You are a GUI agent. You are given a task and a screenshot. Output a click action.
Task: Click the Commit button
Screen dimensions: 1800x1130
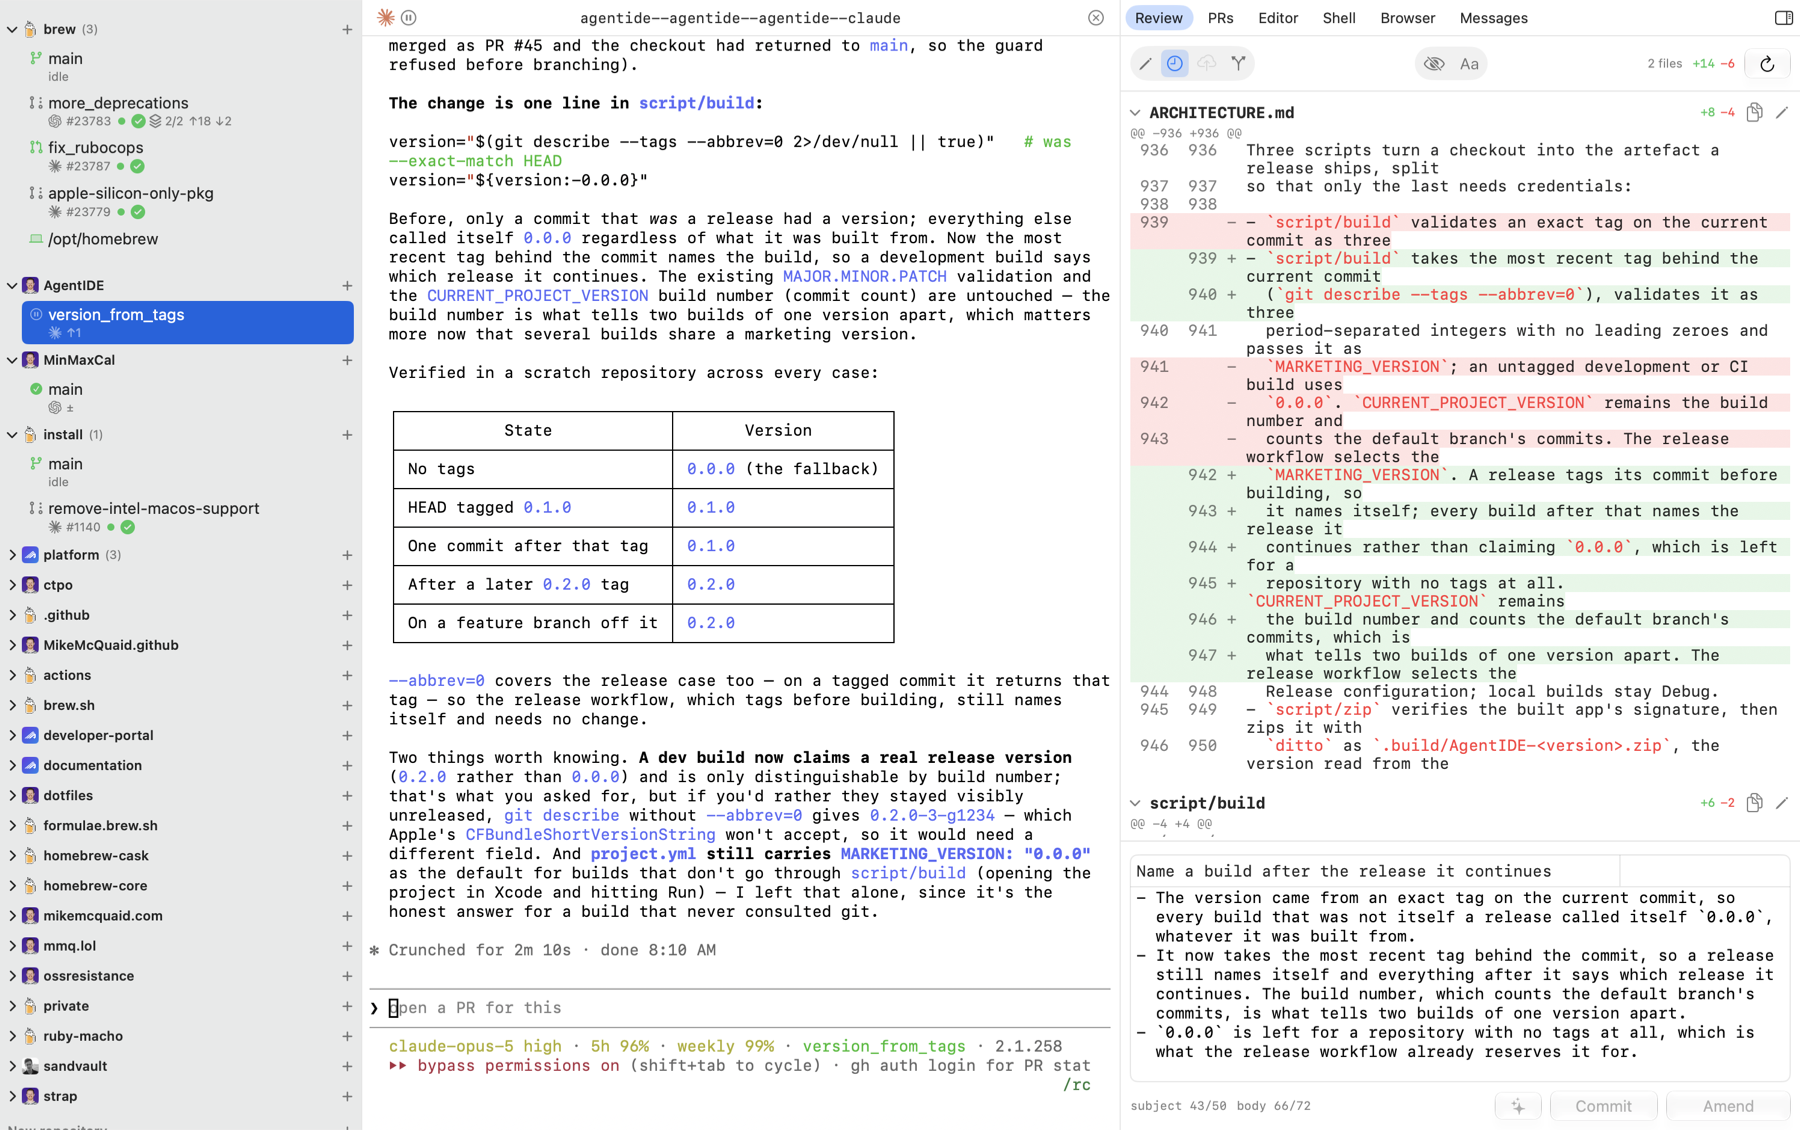coord(1603,1106)
